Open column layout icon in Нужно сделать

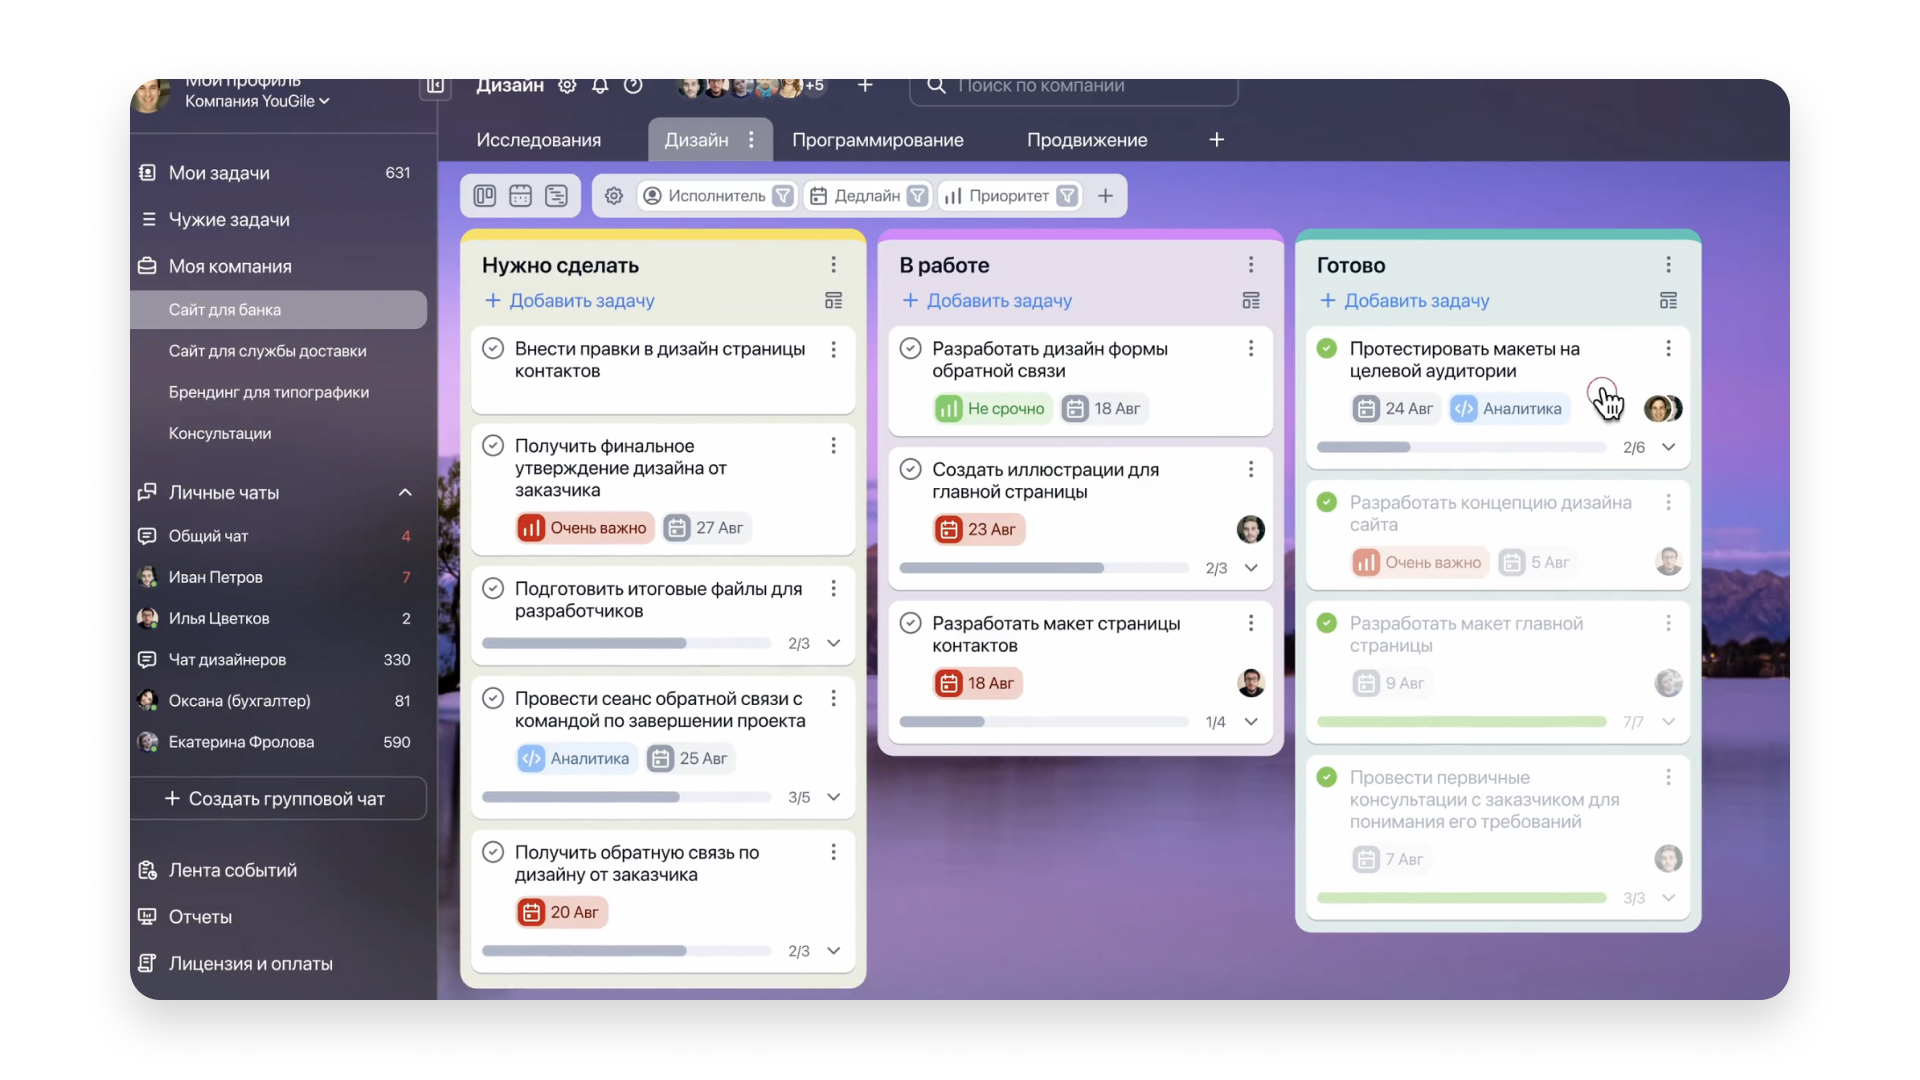[x=833, y=300]
